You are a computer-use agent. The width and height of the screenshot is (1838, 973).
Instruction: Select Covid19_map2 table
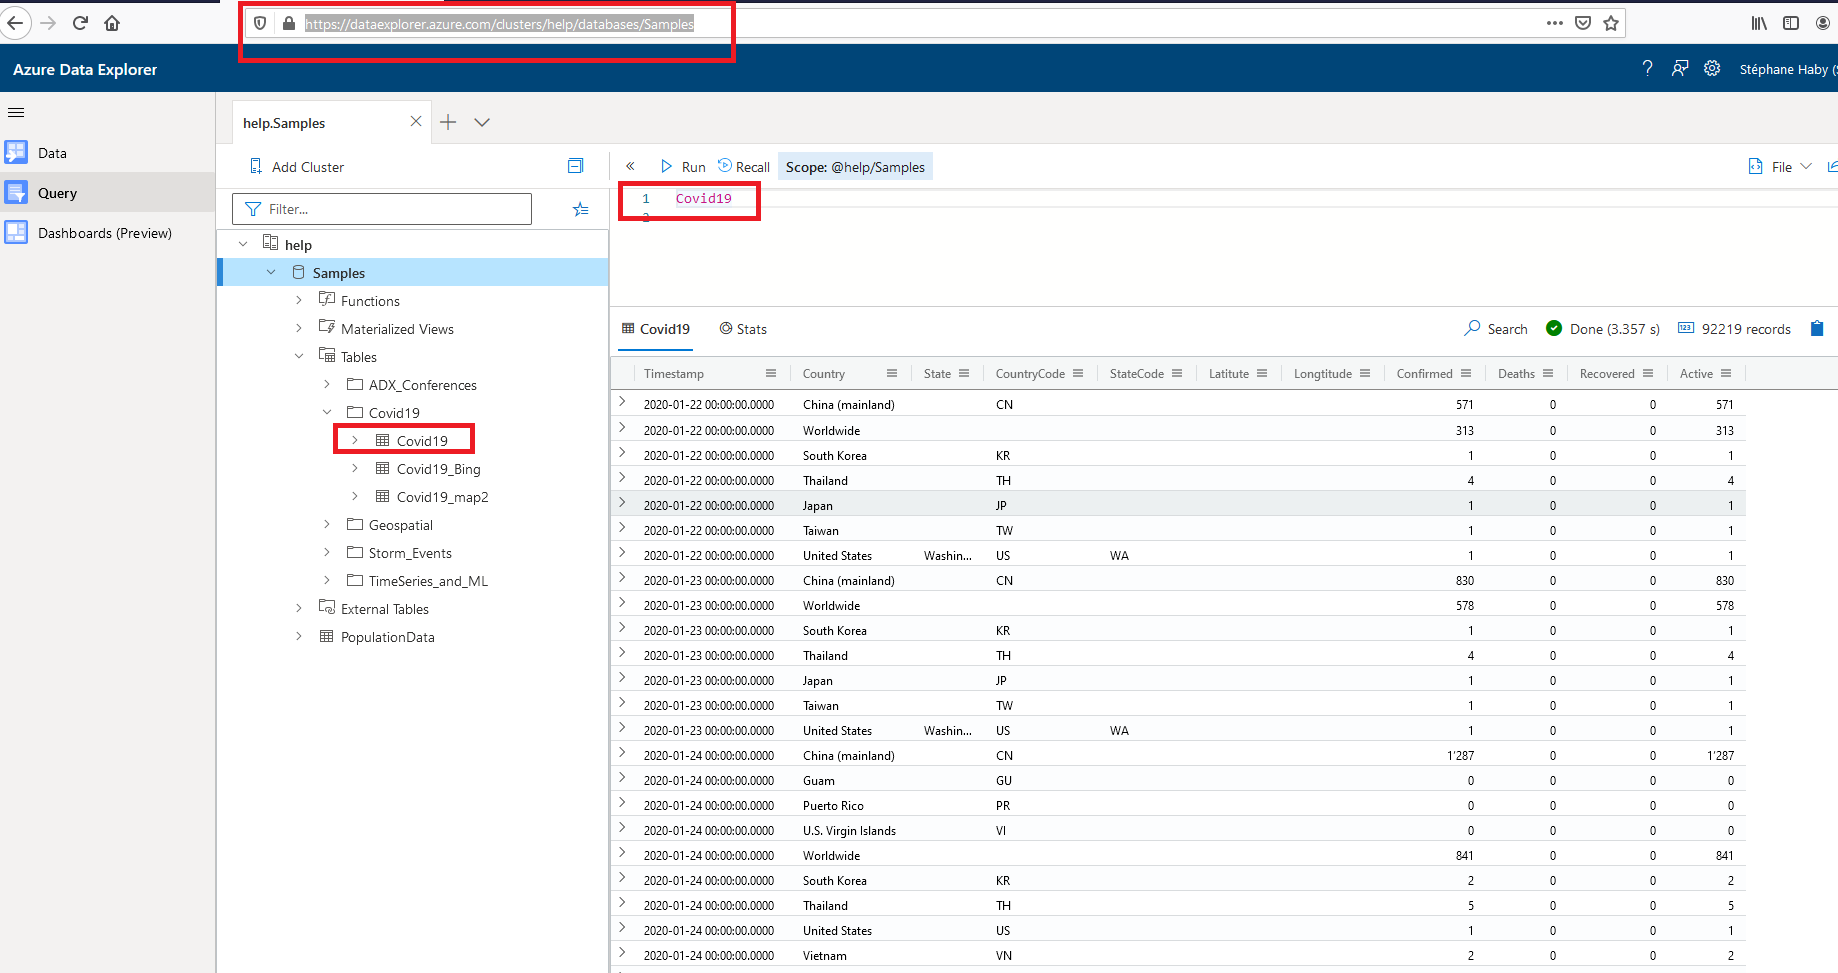442,497
